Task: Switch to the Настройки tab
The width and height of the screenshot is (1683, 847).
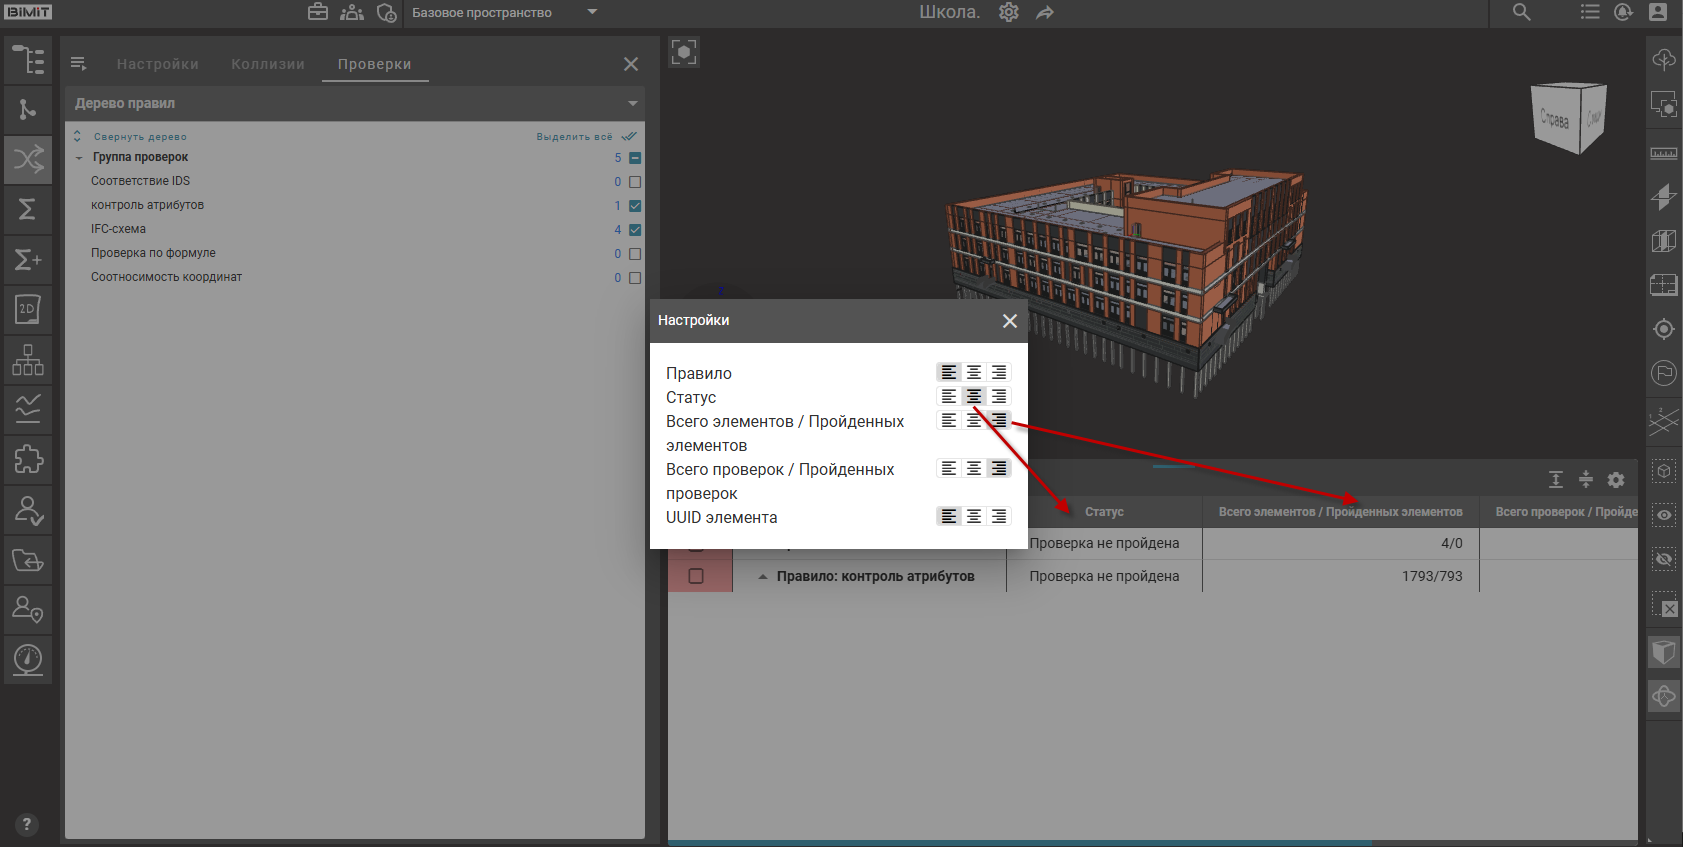Action: [x=157, y=64]
